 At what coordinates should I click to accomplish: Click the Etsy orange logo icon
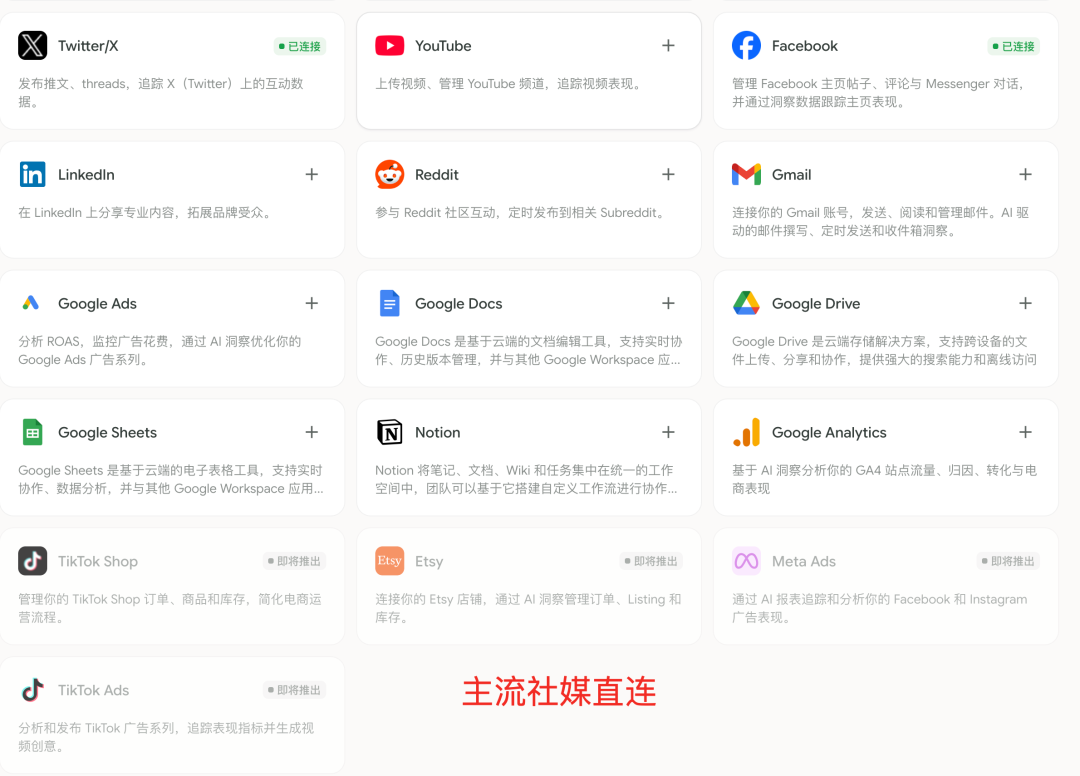click(x=389, y=561)
